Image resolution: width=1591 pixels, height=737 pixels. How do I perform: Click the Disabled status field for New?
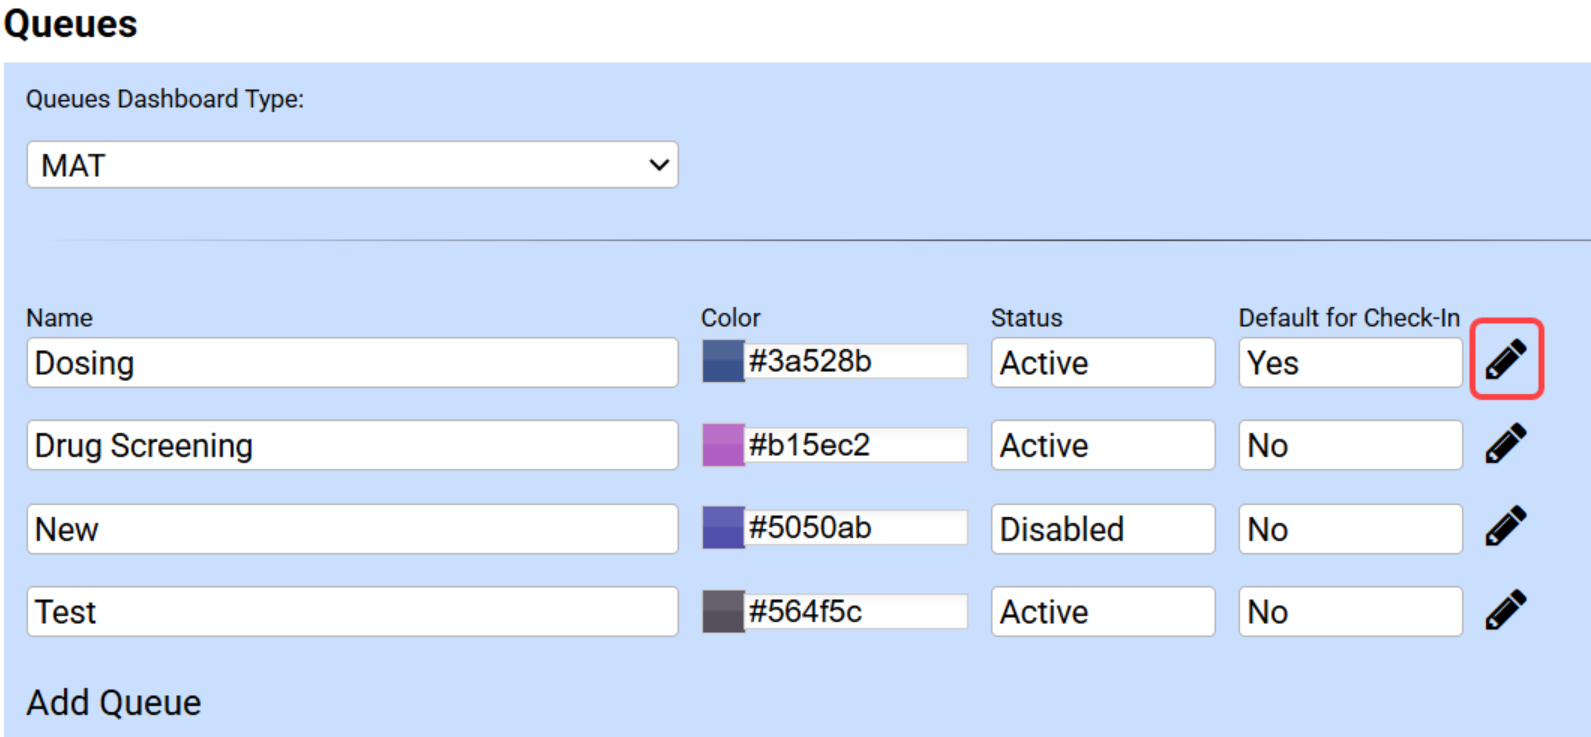1102,529
